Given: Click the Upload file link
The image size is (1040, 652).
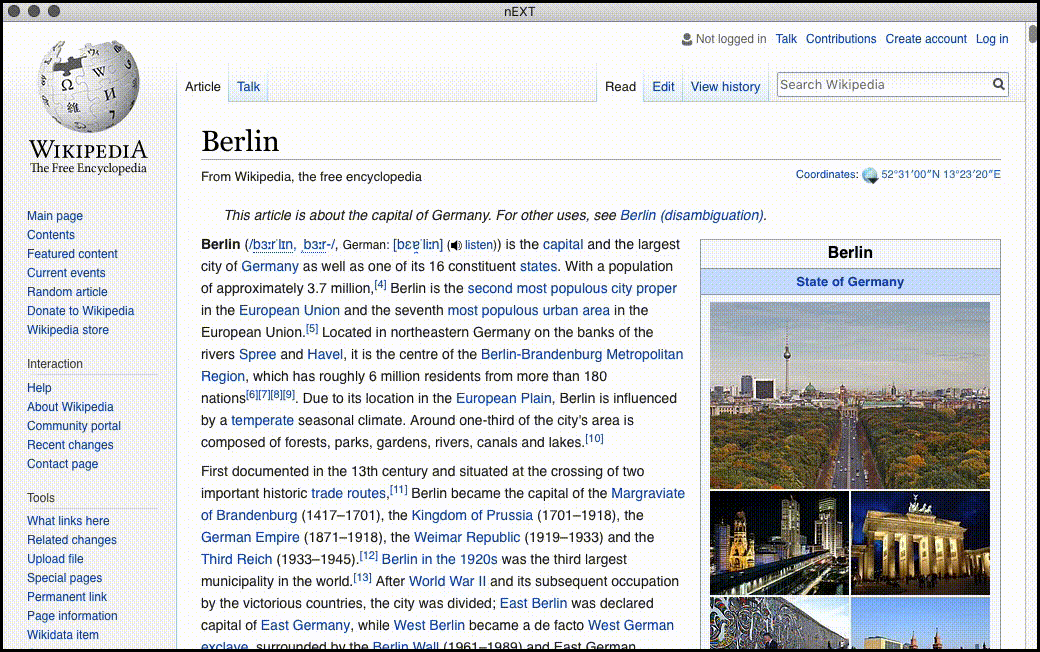Looking at the screenshot, I should pos(55,559).
